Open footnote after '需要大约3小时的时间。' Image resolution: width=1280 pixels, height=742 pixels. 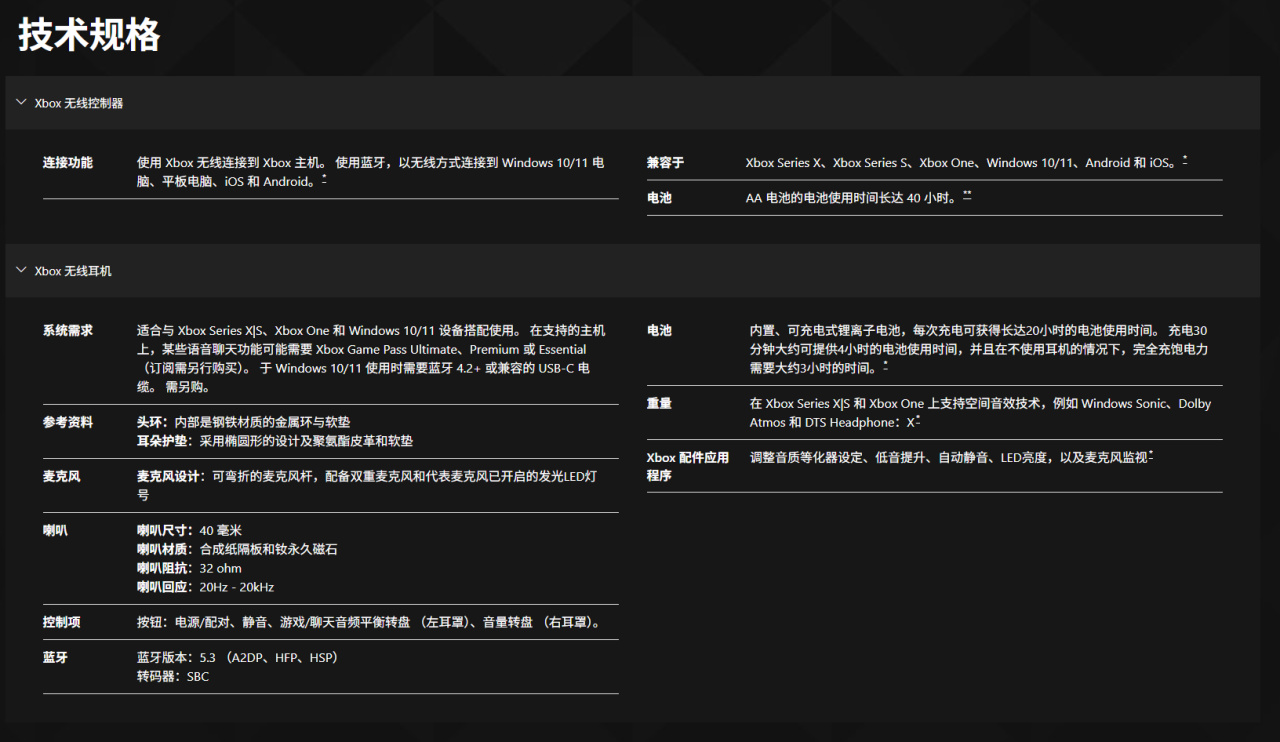(x=886, y=366)
